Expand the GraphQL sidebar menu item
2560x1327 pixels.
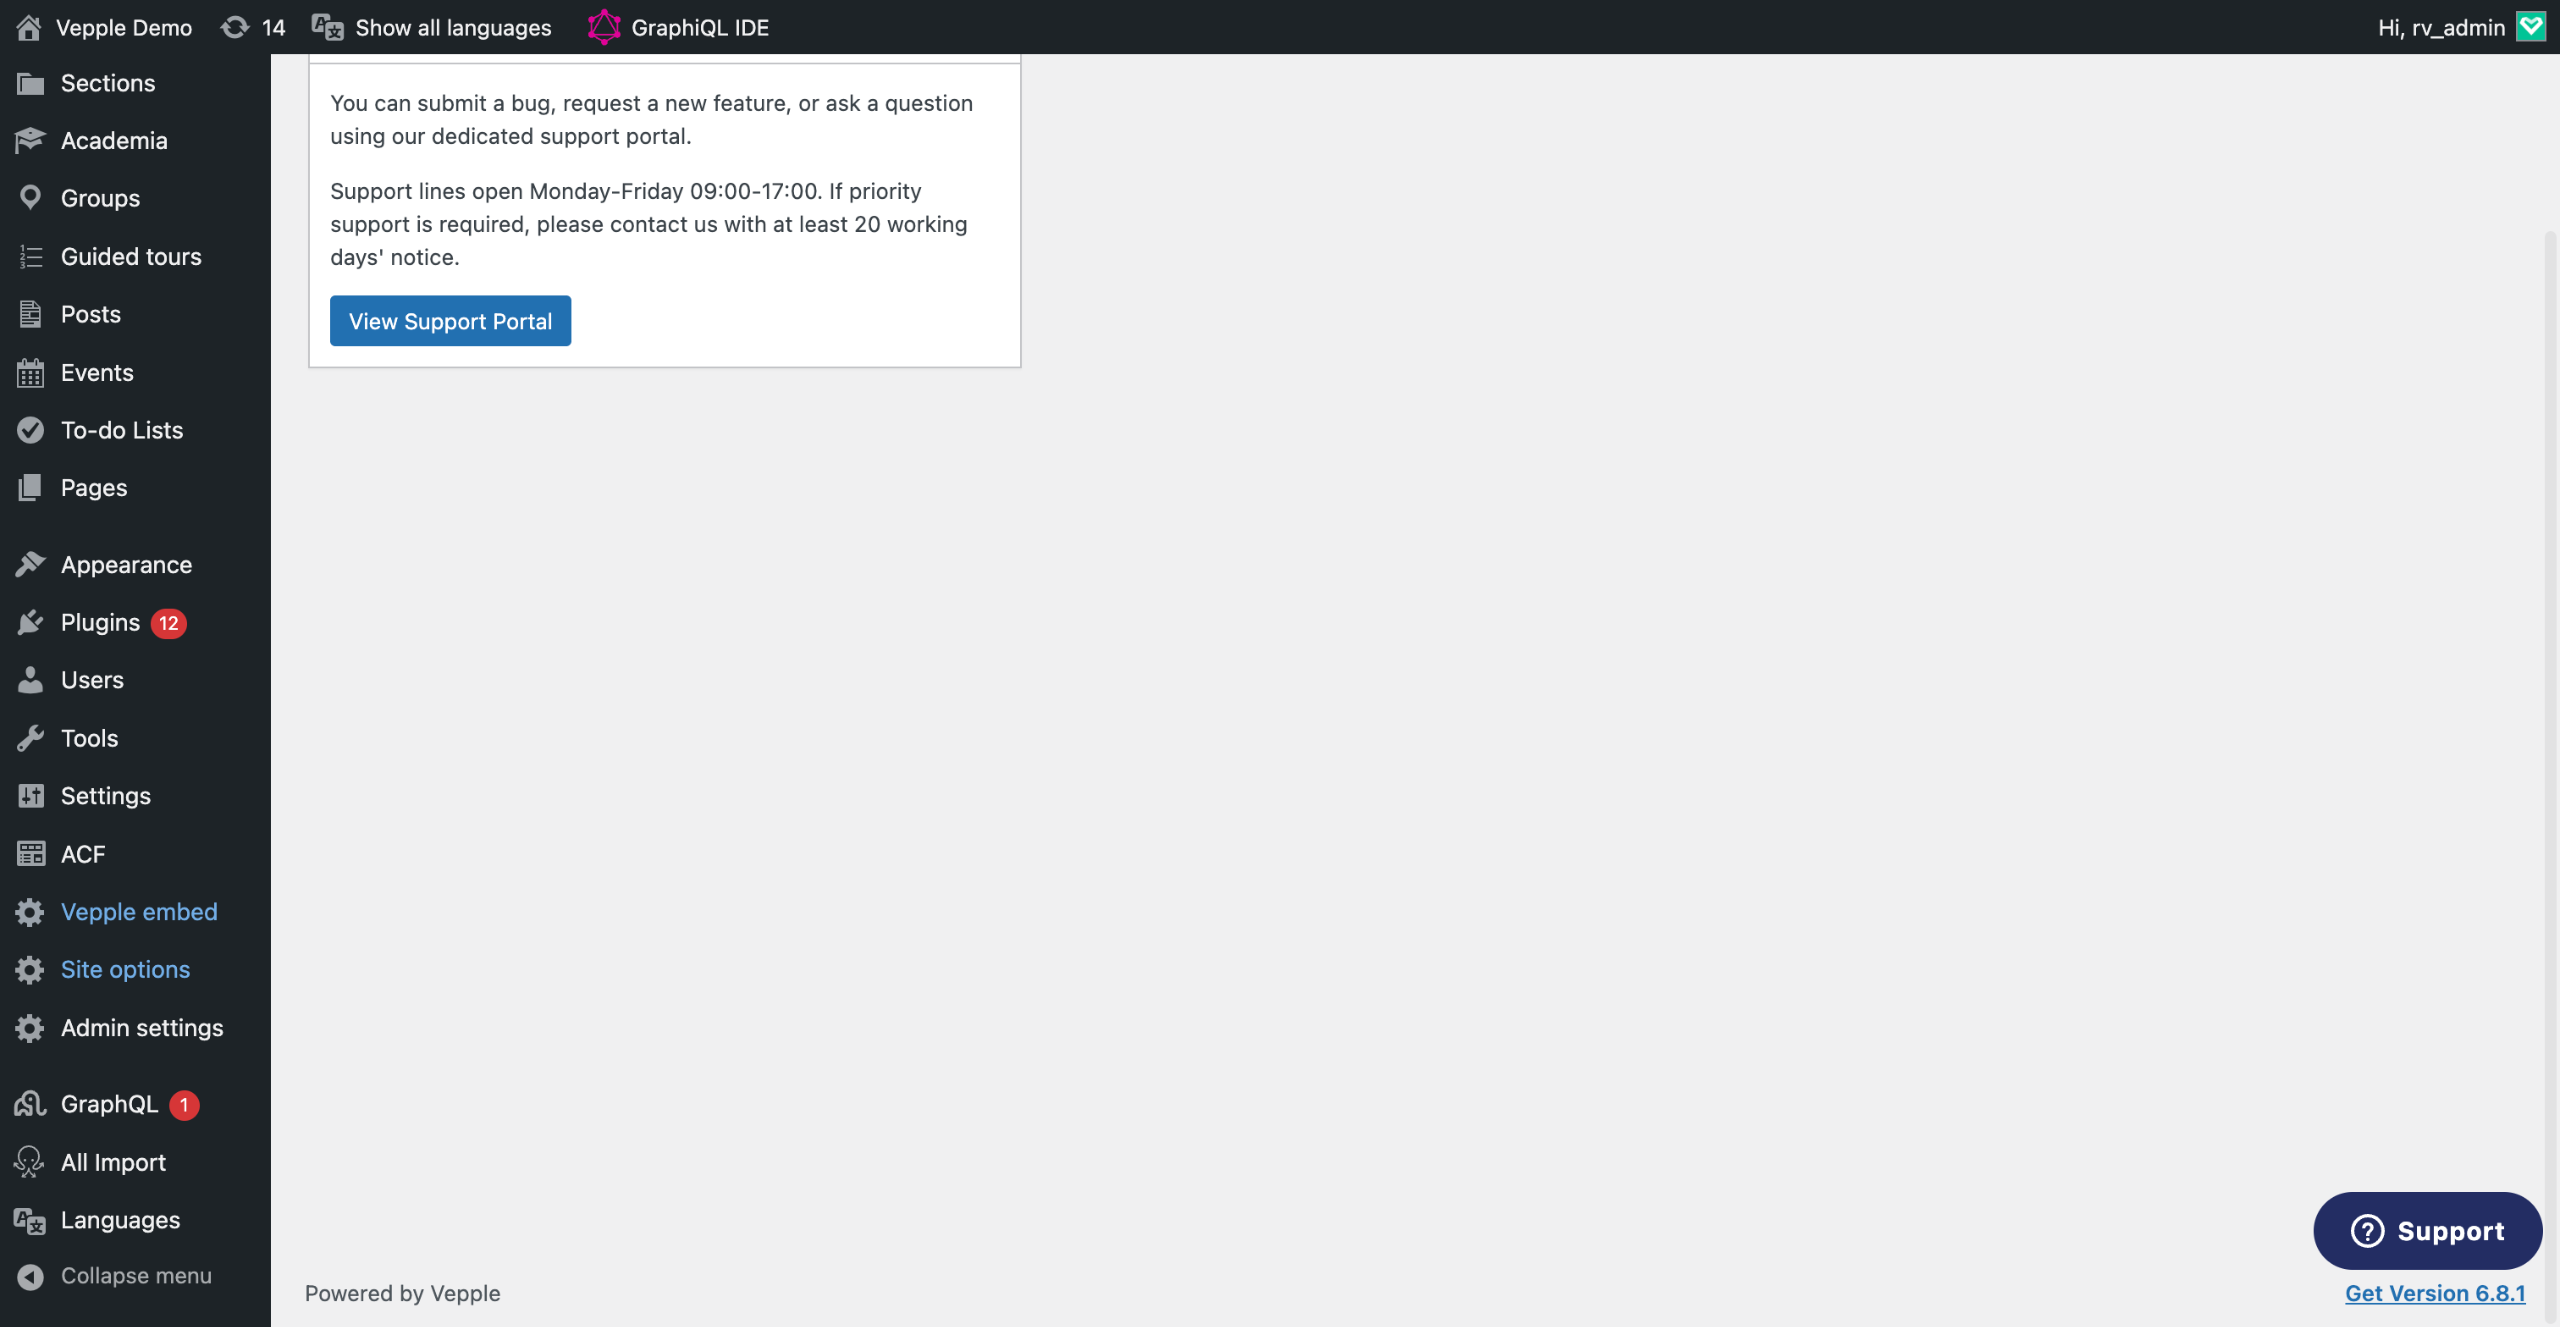click(x=110, y=1104)
